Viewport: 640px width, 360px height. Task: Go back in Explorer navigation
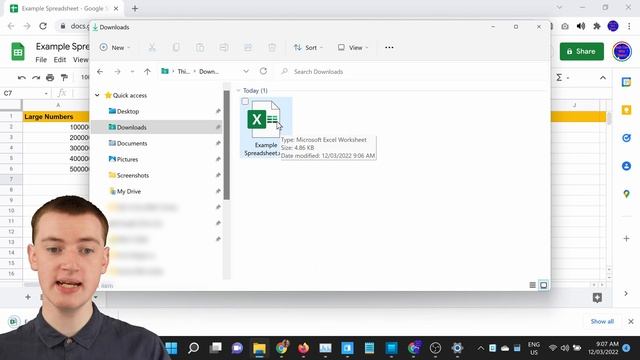tap(100, 71)
